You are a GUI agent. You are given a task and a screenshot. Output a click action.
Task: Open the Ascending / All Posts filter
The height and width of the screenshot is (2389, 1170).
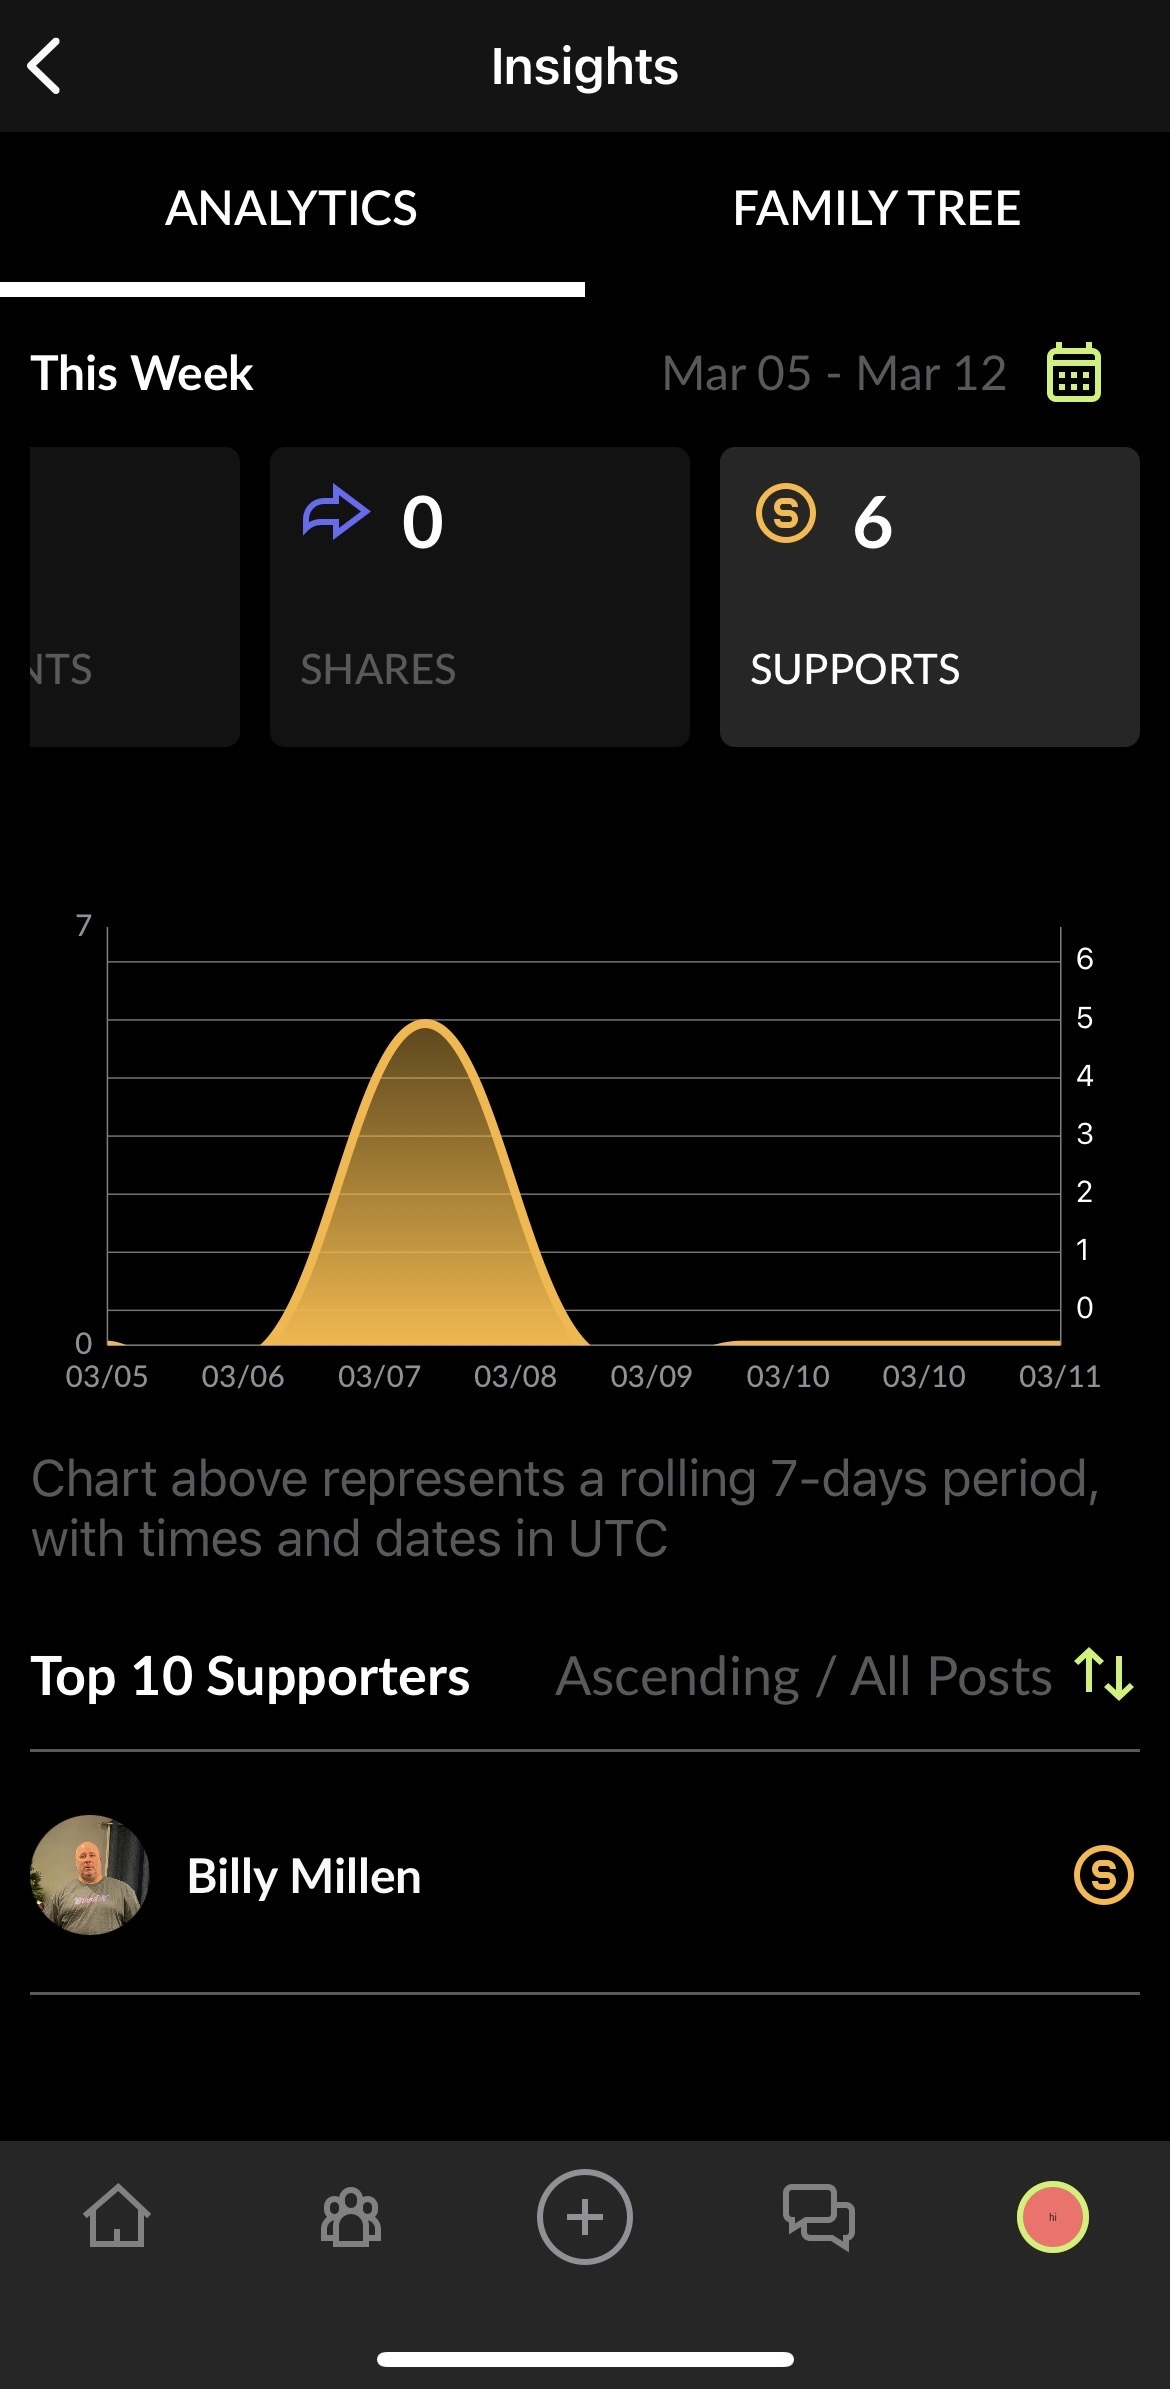[803, 1677]
